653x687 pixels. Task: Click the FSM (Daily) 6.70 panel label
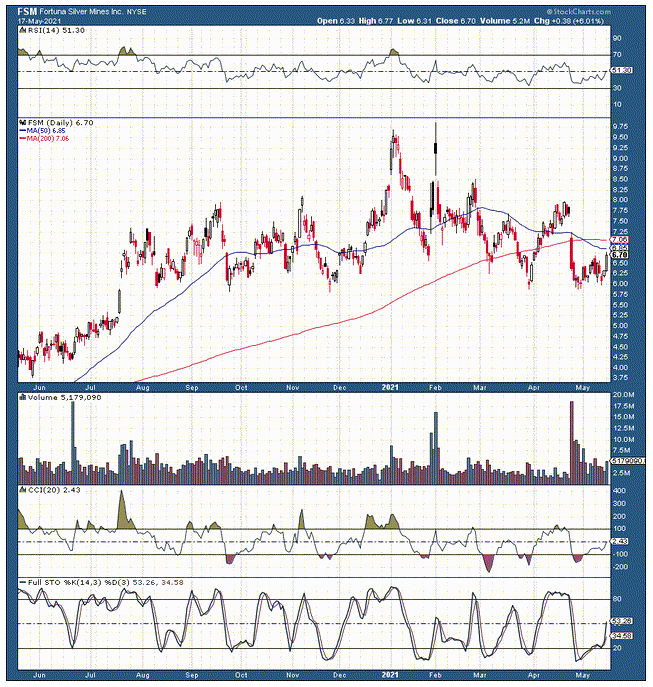click(x=60, y=123)
